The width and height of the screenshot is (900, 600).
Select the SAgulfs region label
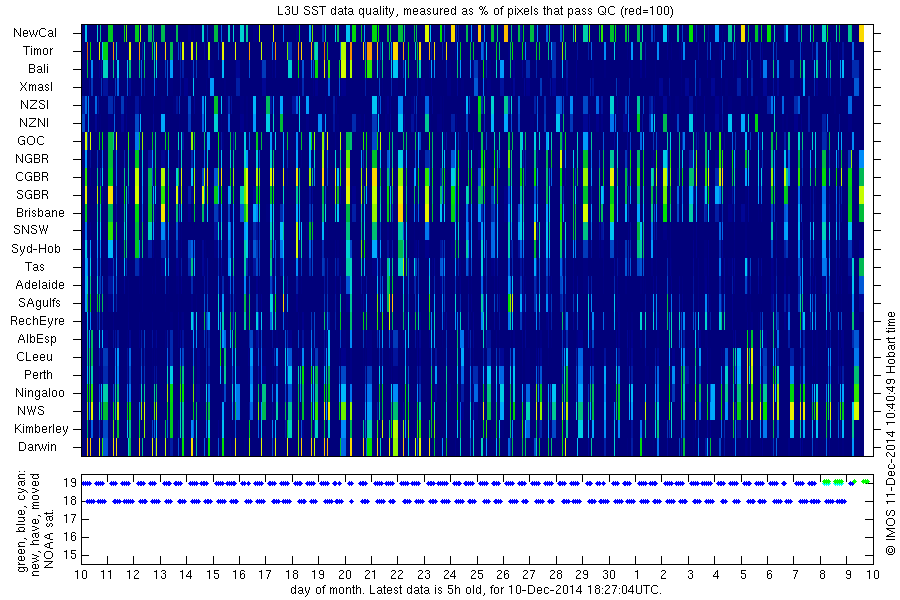click(39, 303)
